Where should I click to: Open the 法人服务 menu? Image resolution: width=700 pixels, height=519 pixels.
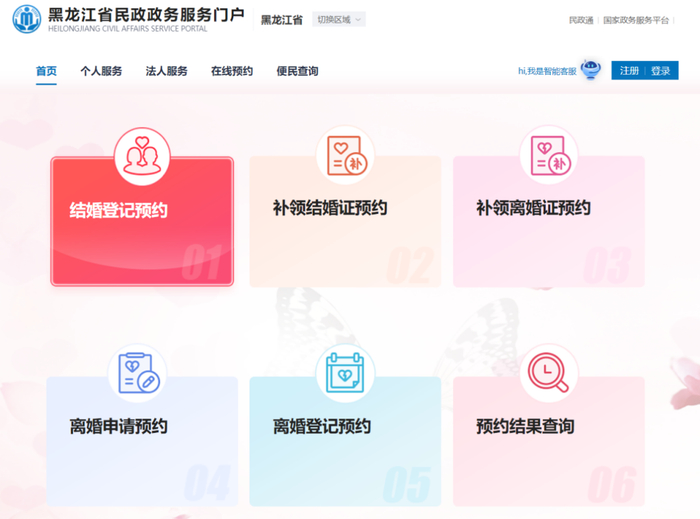click(167, 71)
